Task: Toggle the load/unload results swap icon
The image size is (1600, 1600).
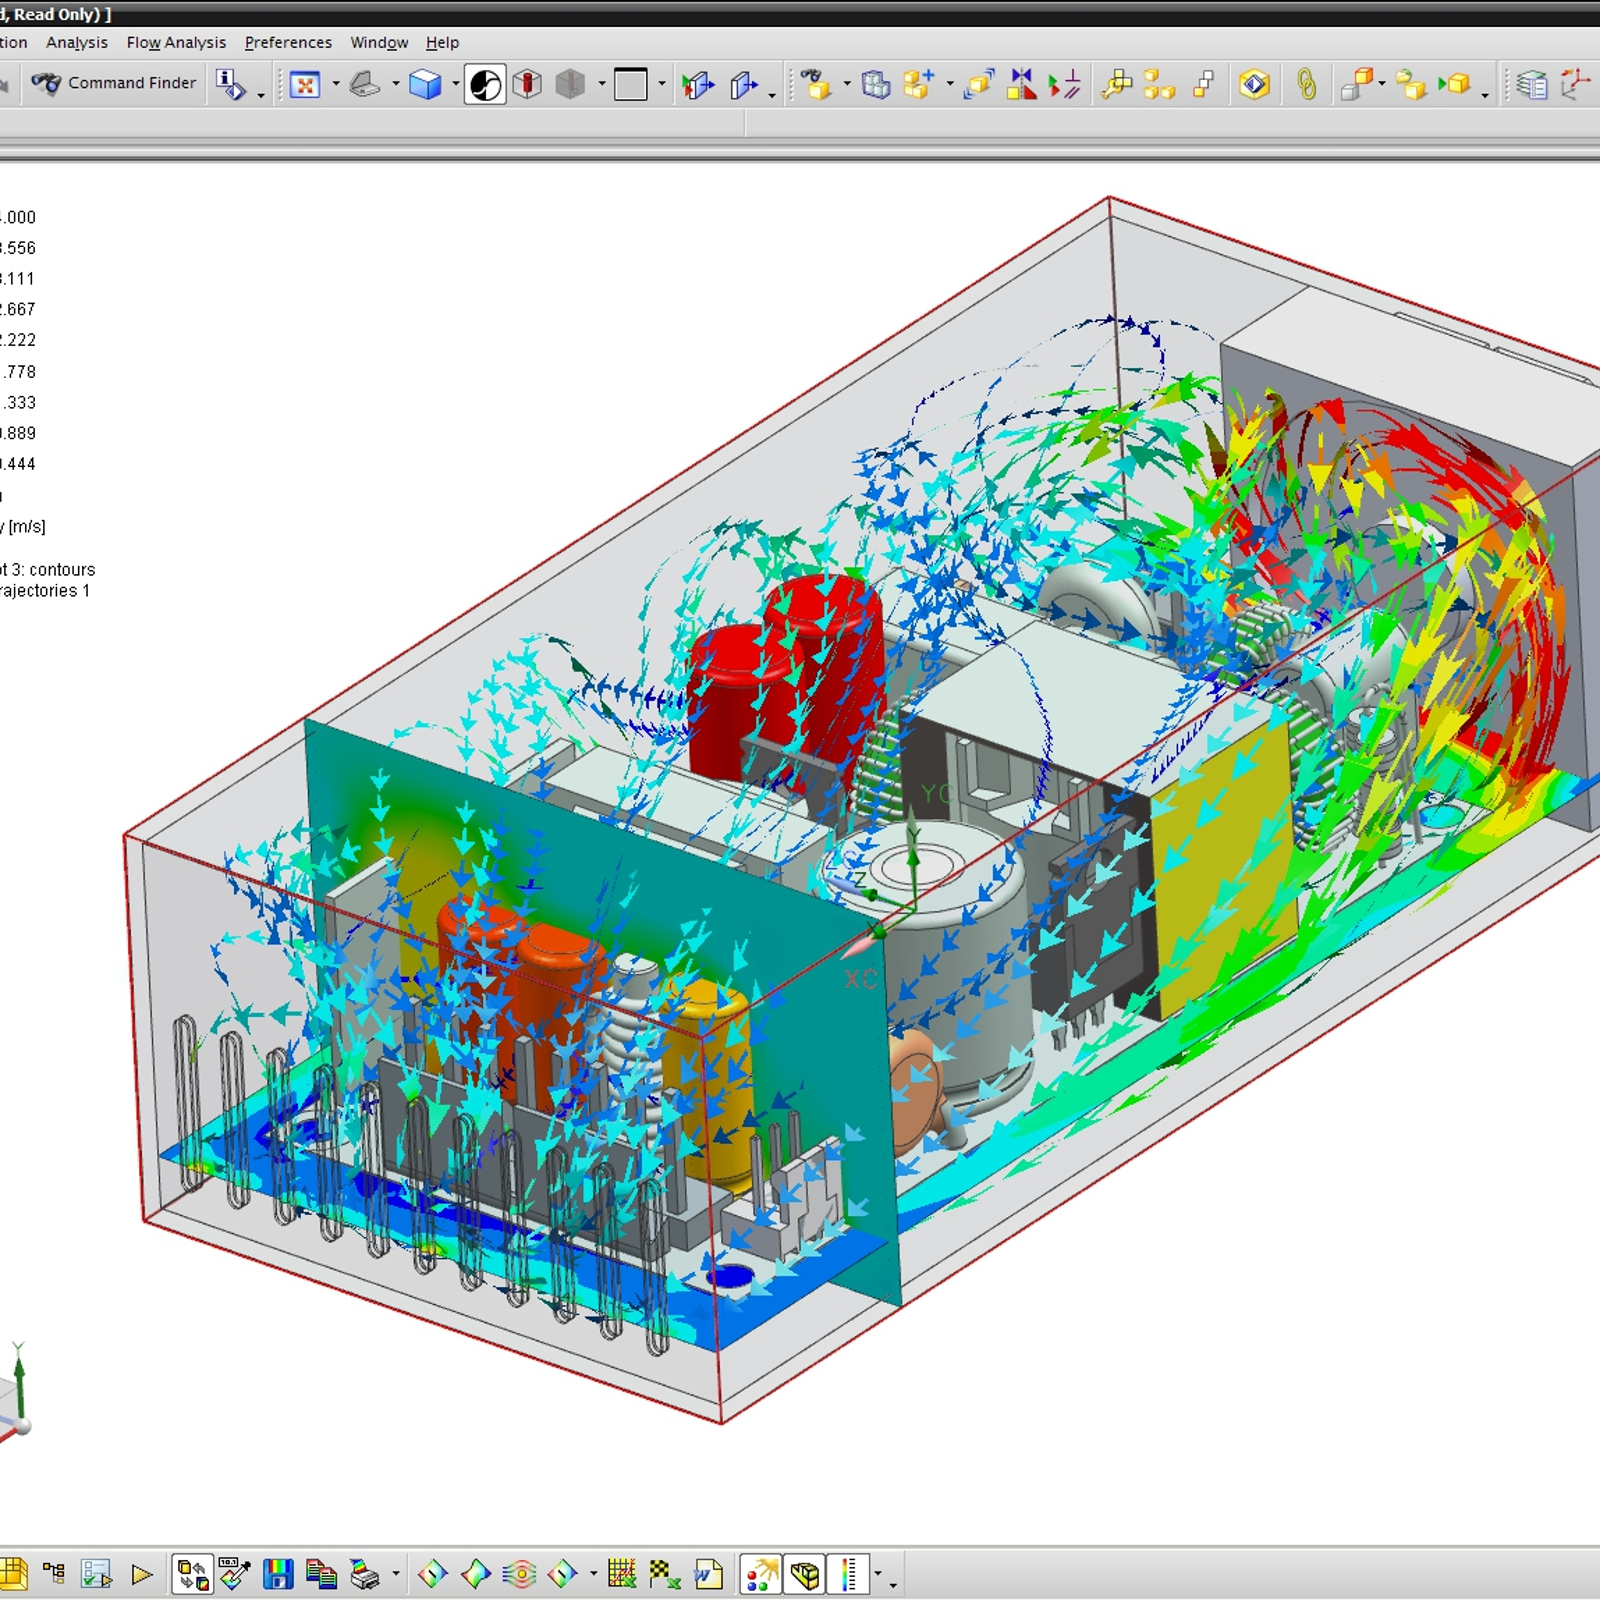Action: pos(193,1574)
